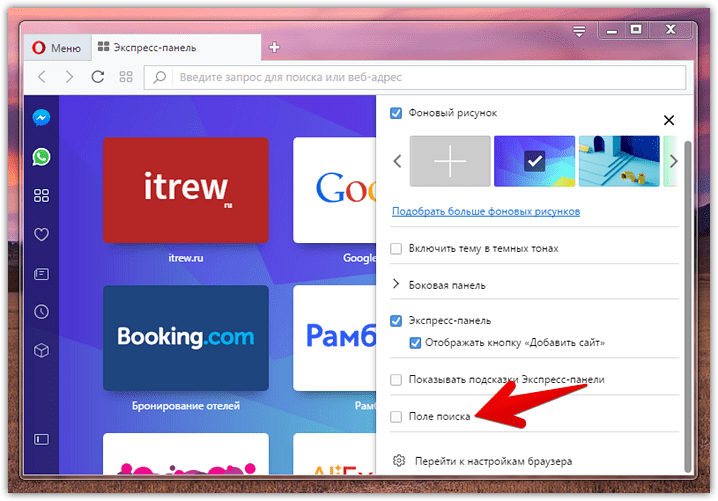This screenshot has width=718, height=501.
Task: Switch to the Экспресс-панель tab
Action: 176,48
